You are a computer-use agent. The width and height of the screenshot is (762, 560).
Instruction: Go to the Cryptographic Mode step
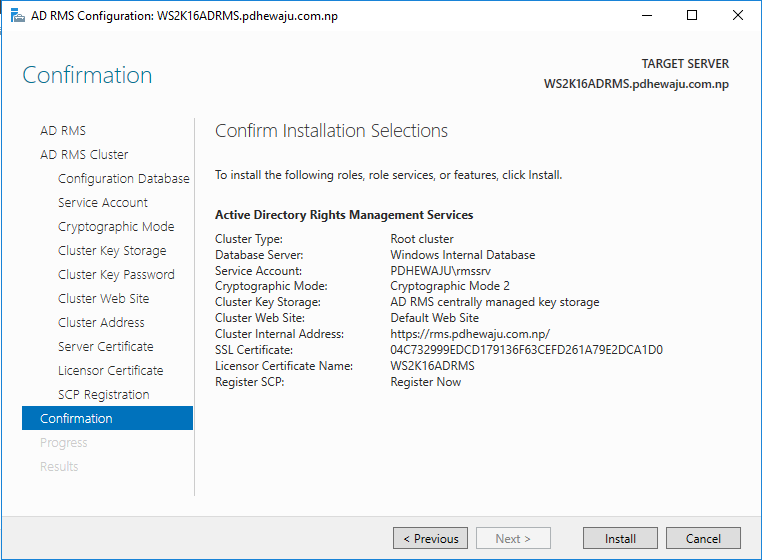point(116,227)
